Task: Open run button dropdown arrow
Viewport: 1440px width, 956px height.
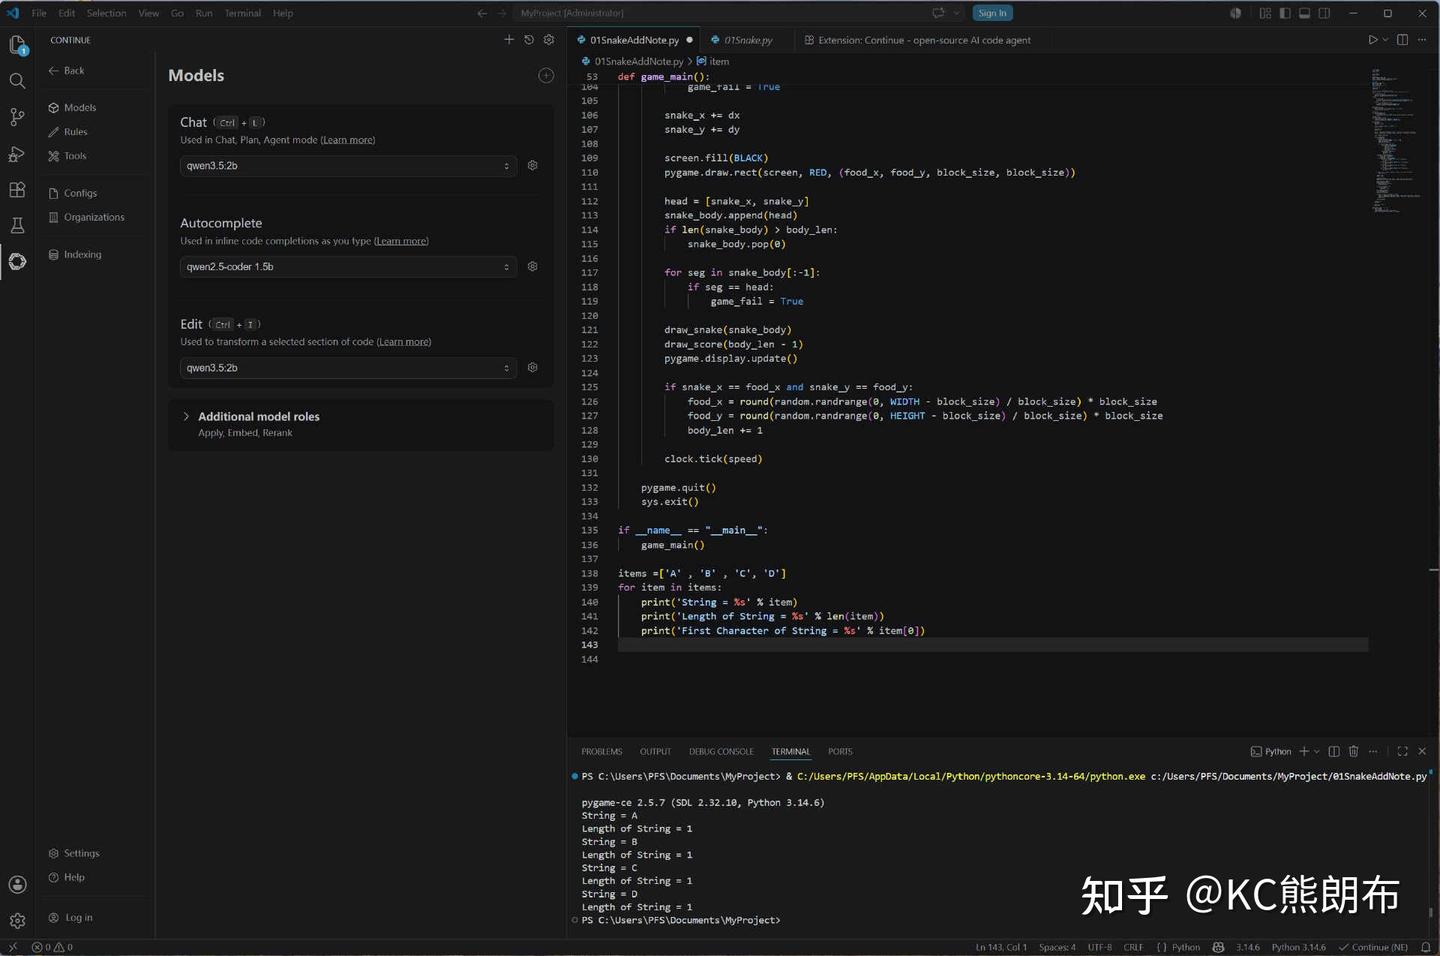Action: [1385, 40]
